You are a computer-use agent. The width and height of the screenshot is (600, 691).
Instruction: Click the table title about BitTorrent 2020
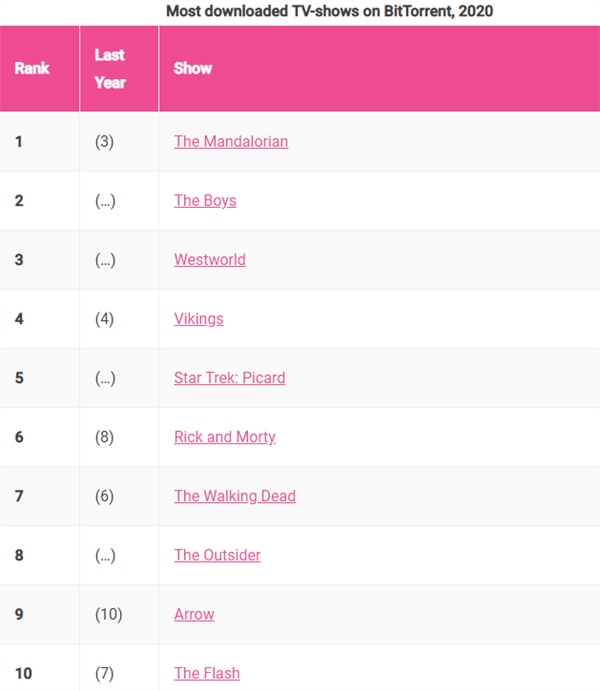(329, 11)
